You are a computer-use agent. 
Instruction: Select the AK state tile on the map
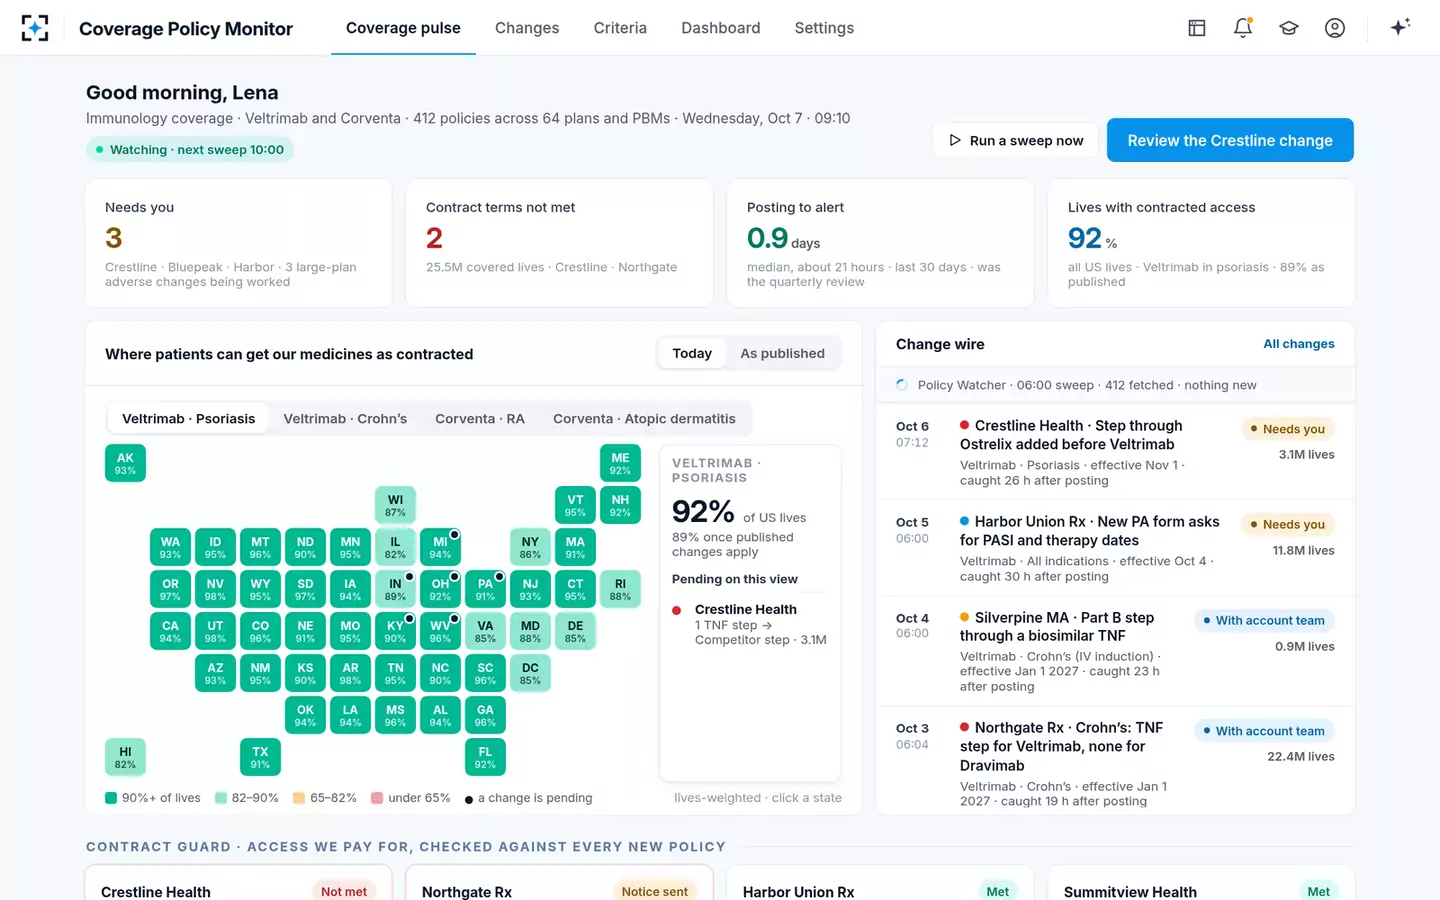click(125, 463)
